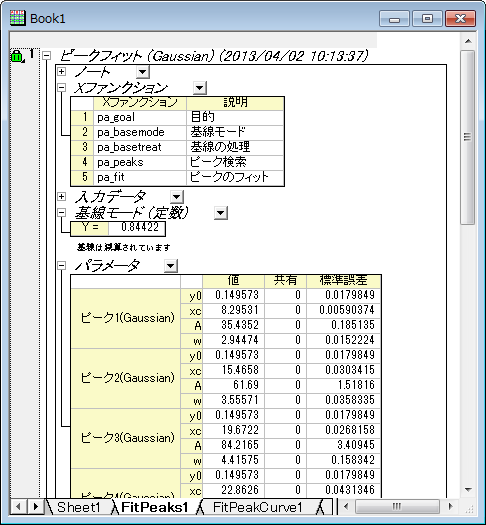
Task: Expand the 入力データ section node
Action: pyautogui.click(x=62, y=196)
